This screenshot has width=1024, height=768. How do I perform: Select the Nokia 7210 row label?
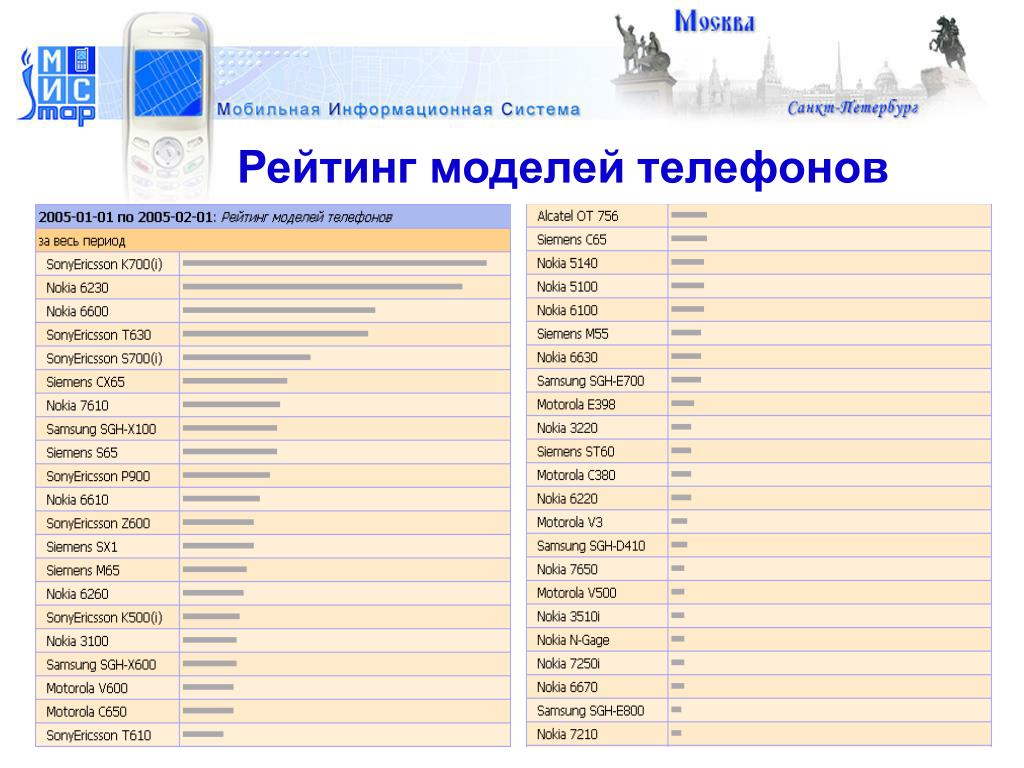tap(567, 734)
